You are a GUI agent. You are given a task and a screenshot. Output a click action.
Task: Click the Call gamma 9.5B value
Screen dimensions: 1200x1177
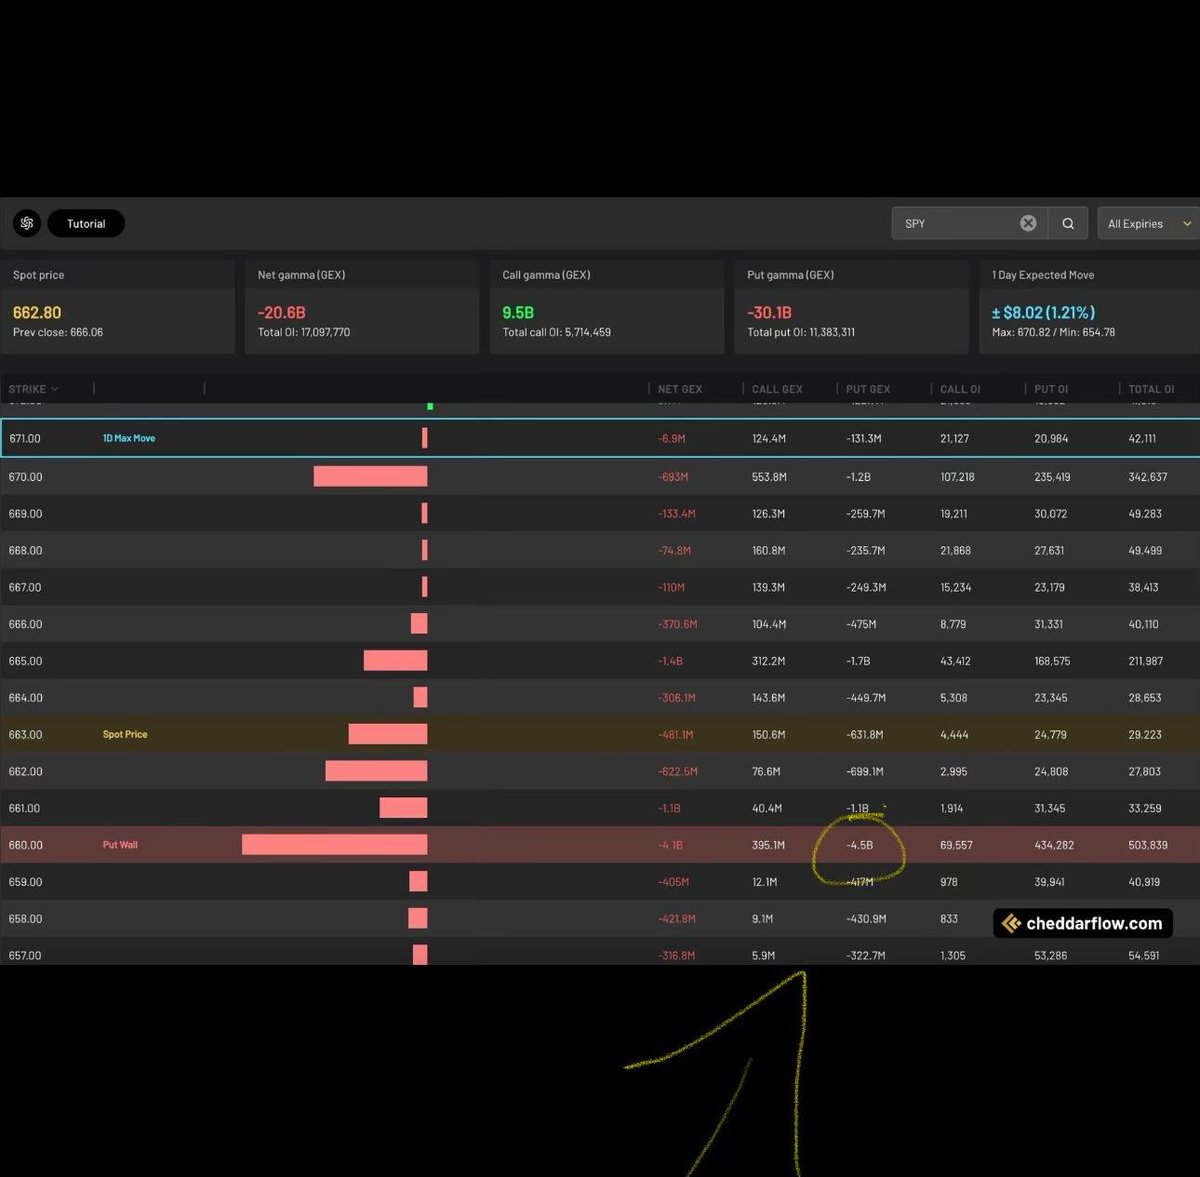[518, 313]
